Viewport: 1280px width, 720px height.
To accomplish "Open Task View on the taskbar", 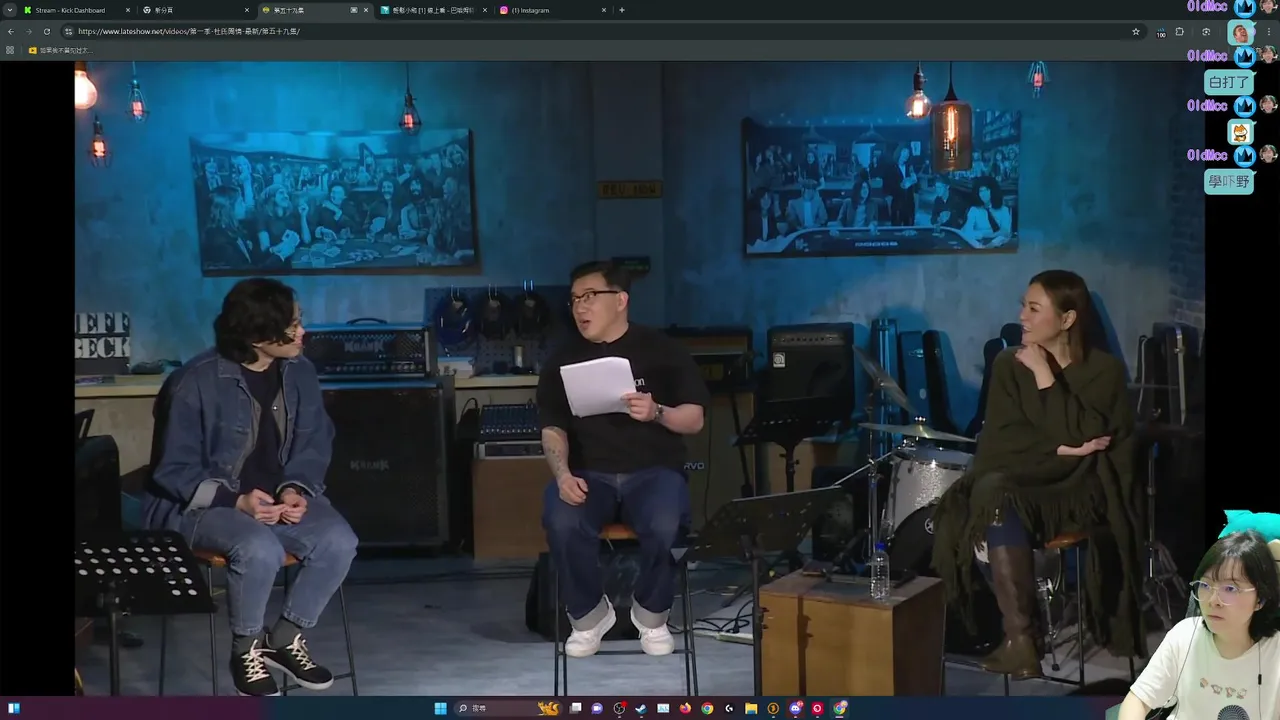I will [575, 708].
